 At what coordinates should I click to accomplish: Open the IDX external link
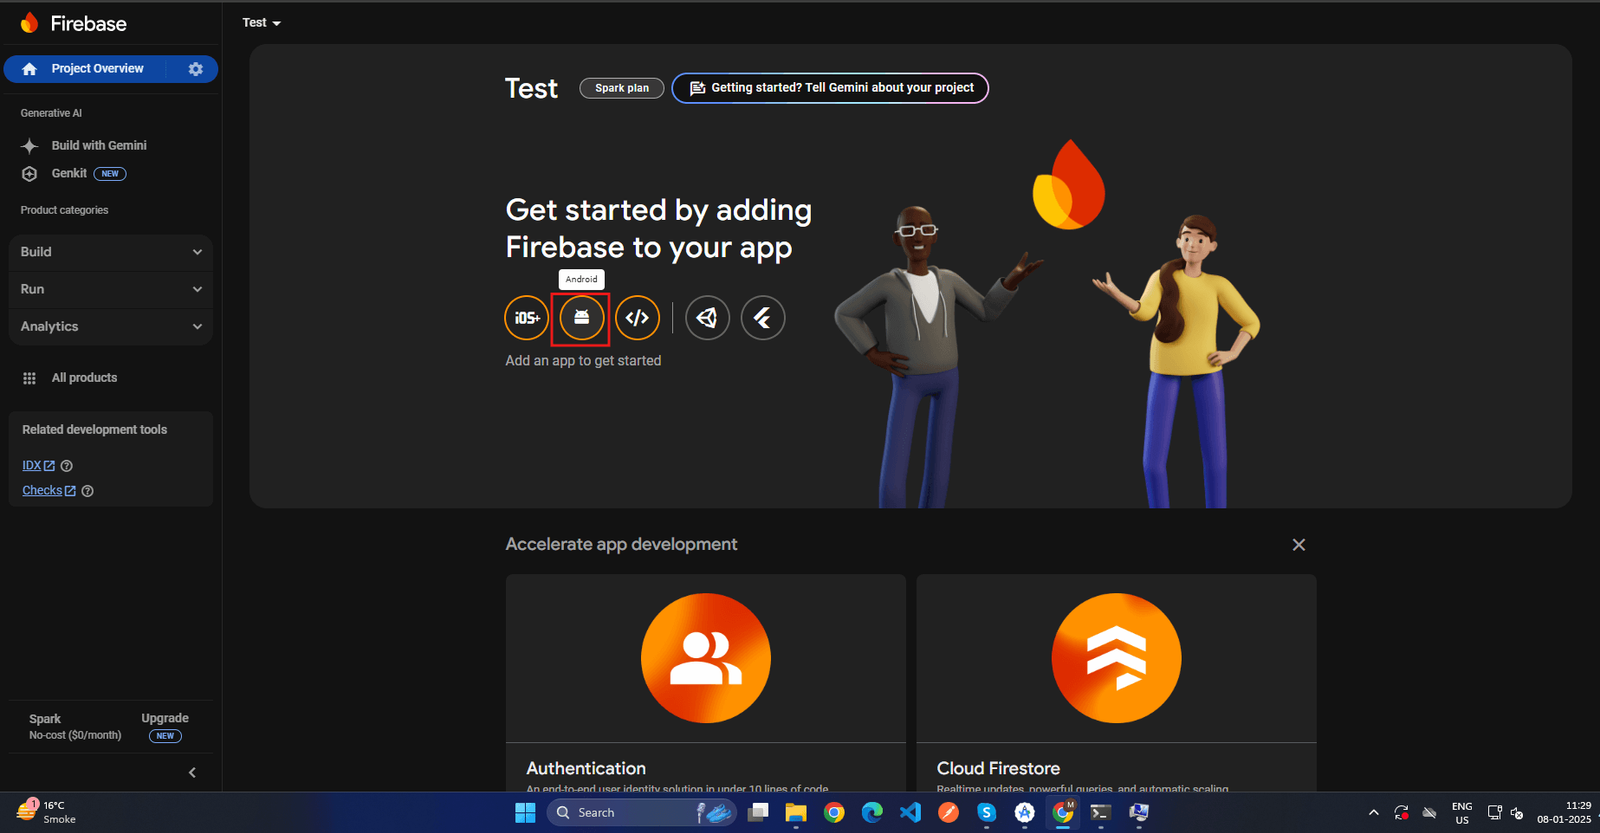(x=38, y=466)
